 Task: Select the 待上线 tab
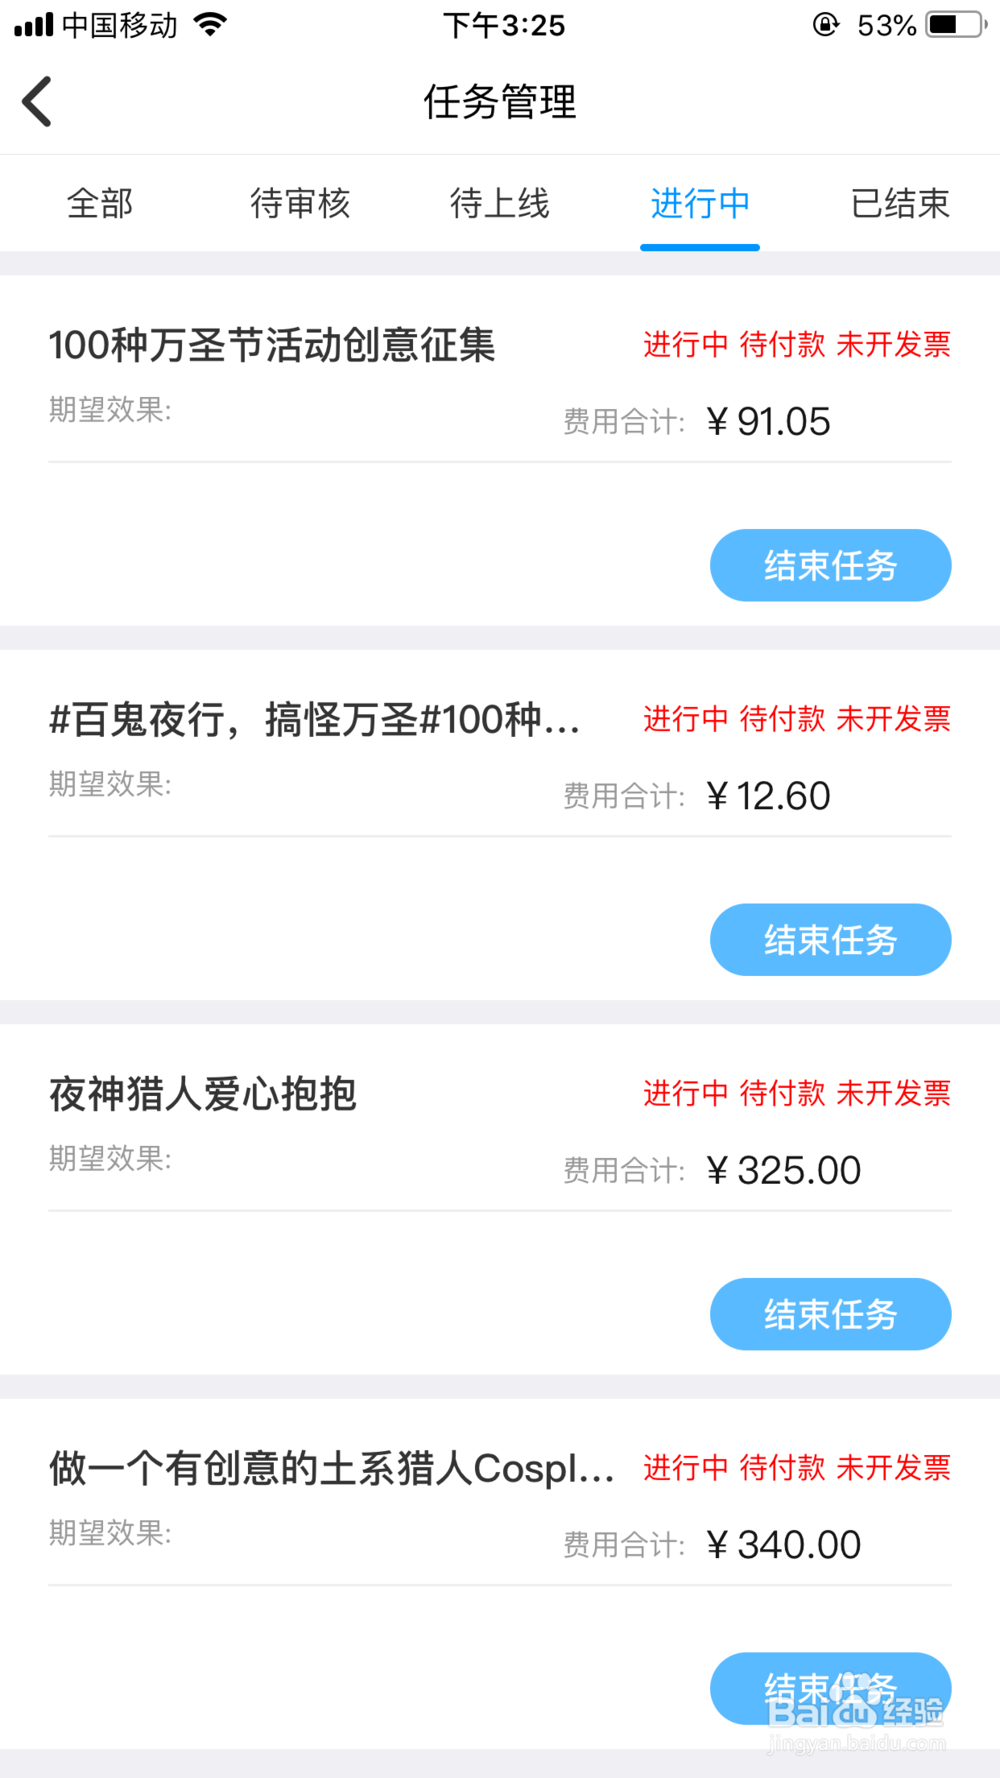[x=500, y=204]
